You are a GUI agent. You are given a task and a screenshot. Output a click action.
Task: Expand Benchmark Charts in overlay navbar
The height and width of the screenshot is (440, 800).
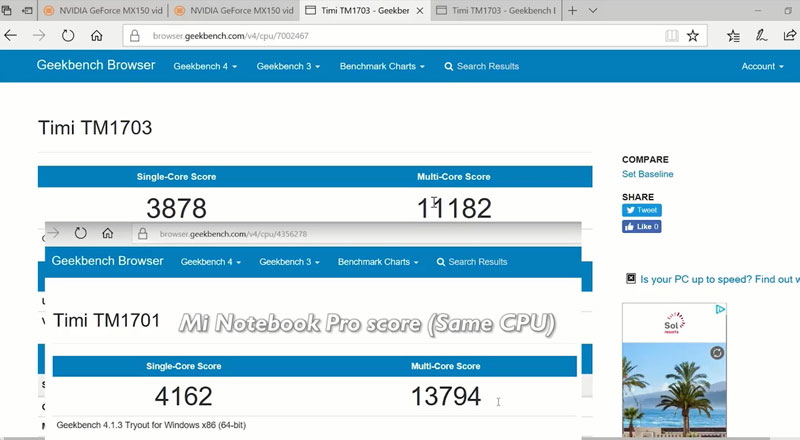378,262
